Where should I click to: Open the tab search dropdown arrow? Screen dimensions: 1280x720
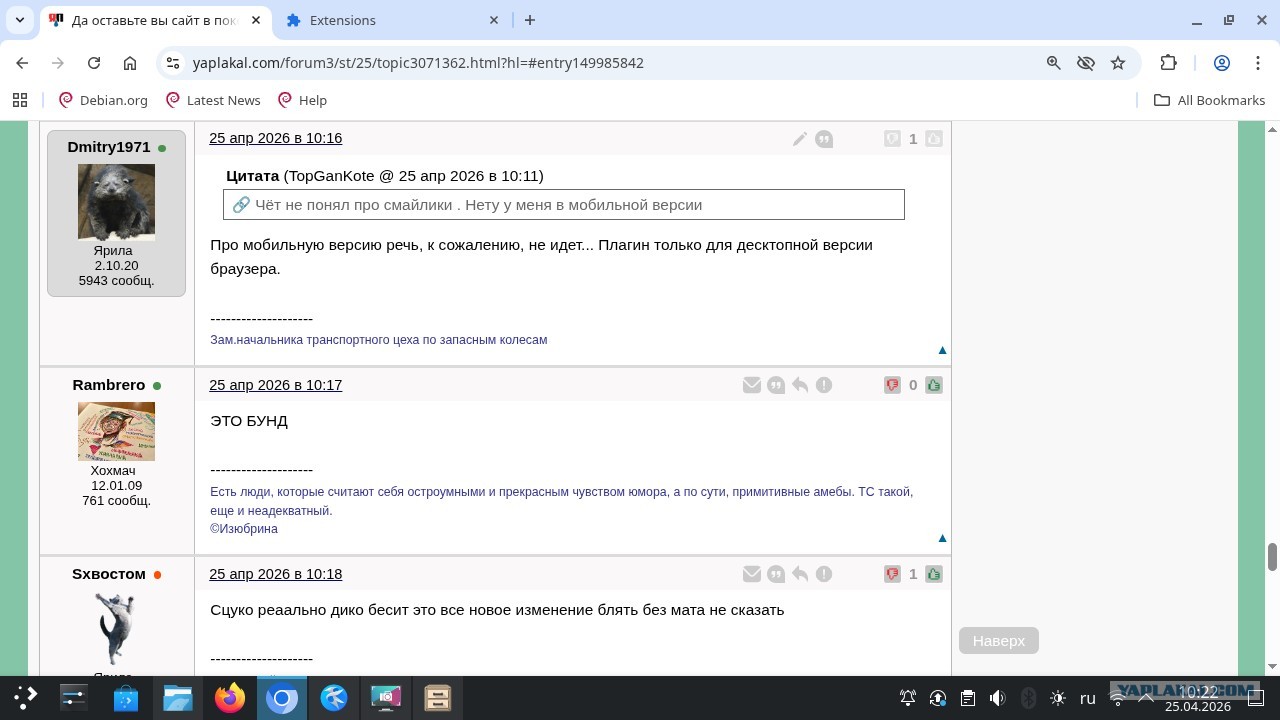20,20
